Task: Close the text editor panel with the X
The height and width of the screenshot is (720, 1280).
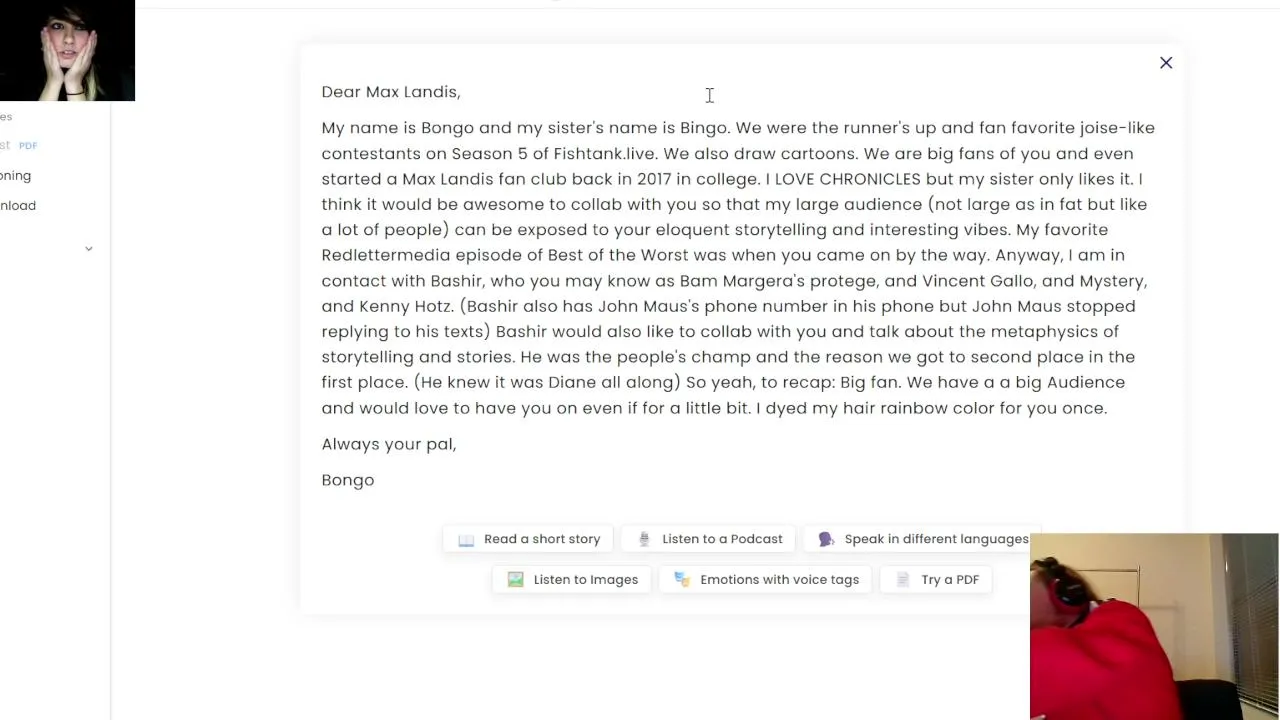Action: (x=1166, y=63)
